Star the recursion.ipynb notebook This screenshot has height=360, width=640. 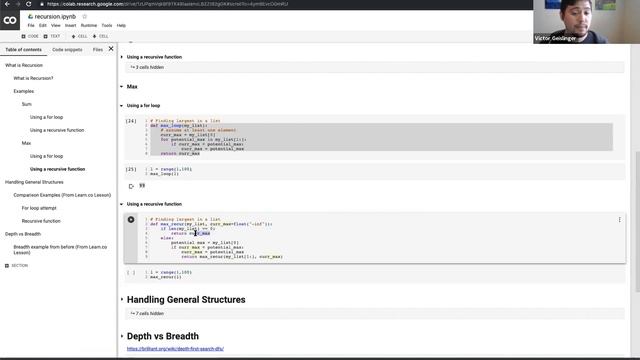pos(84,16)
